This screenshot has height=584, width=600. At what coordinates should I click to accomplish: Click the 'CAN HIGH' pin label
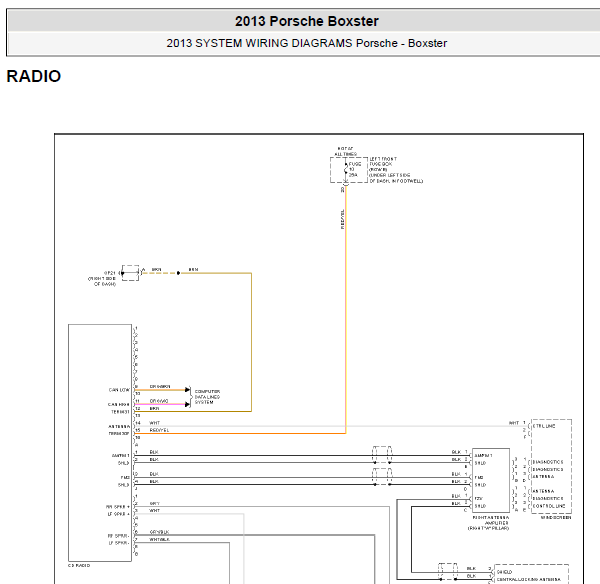click(x=119, y=405)
